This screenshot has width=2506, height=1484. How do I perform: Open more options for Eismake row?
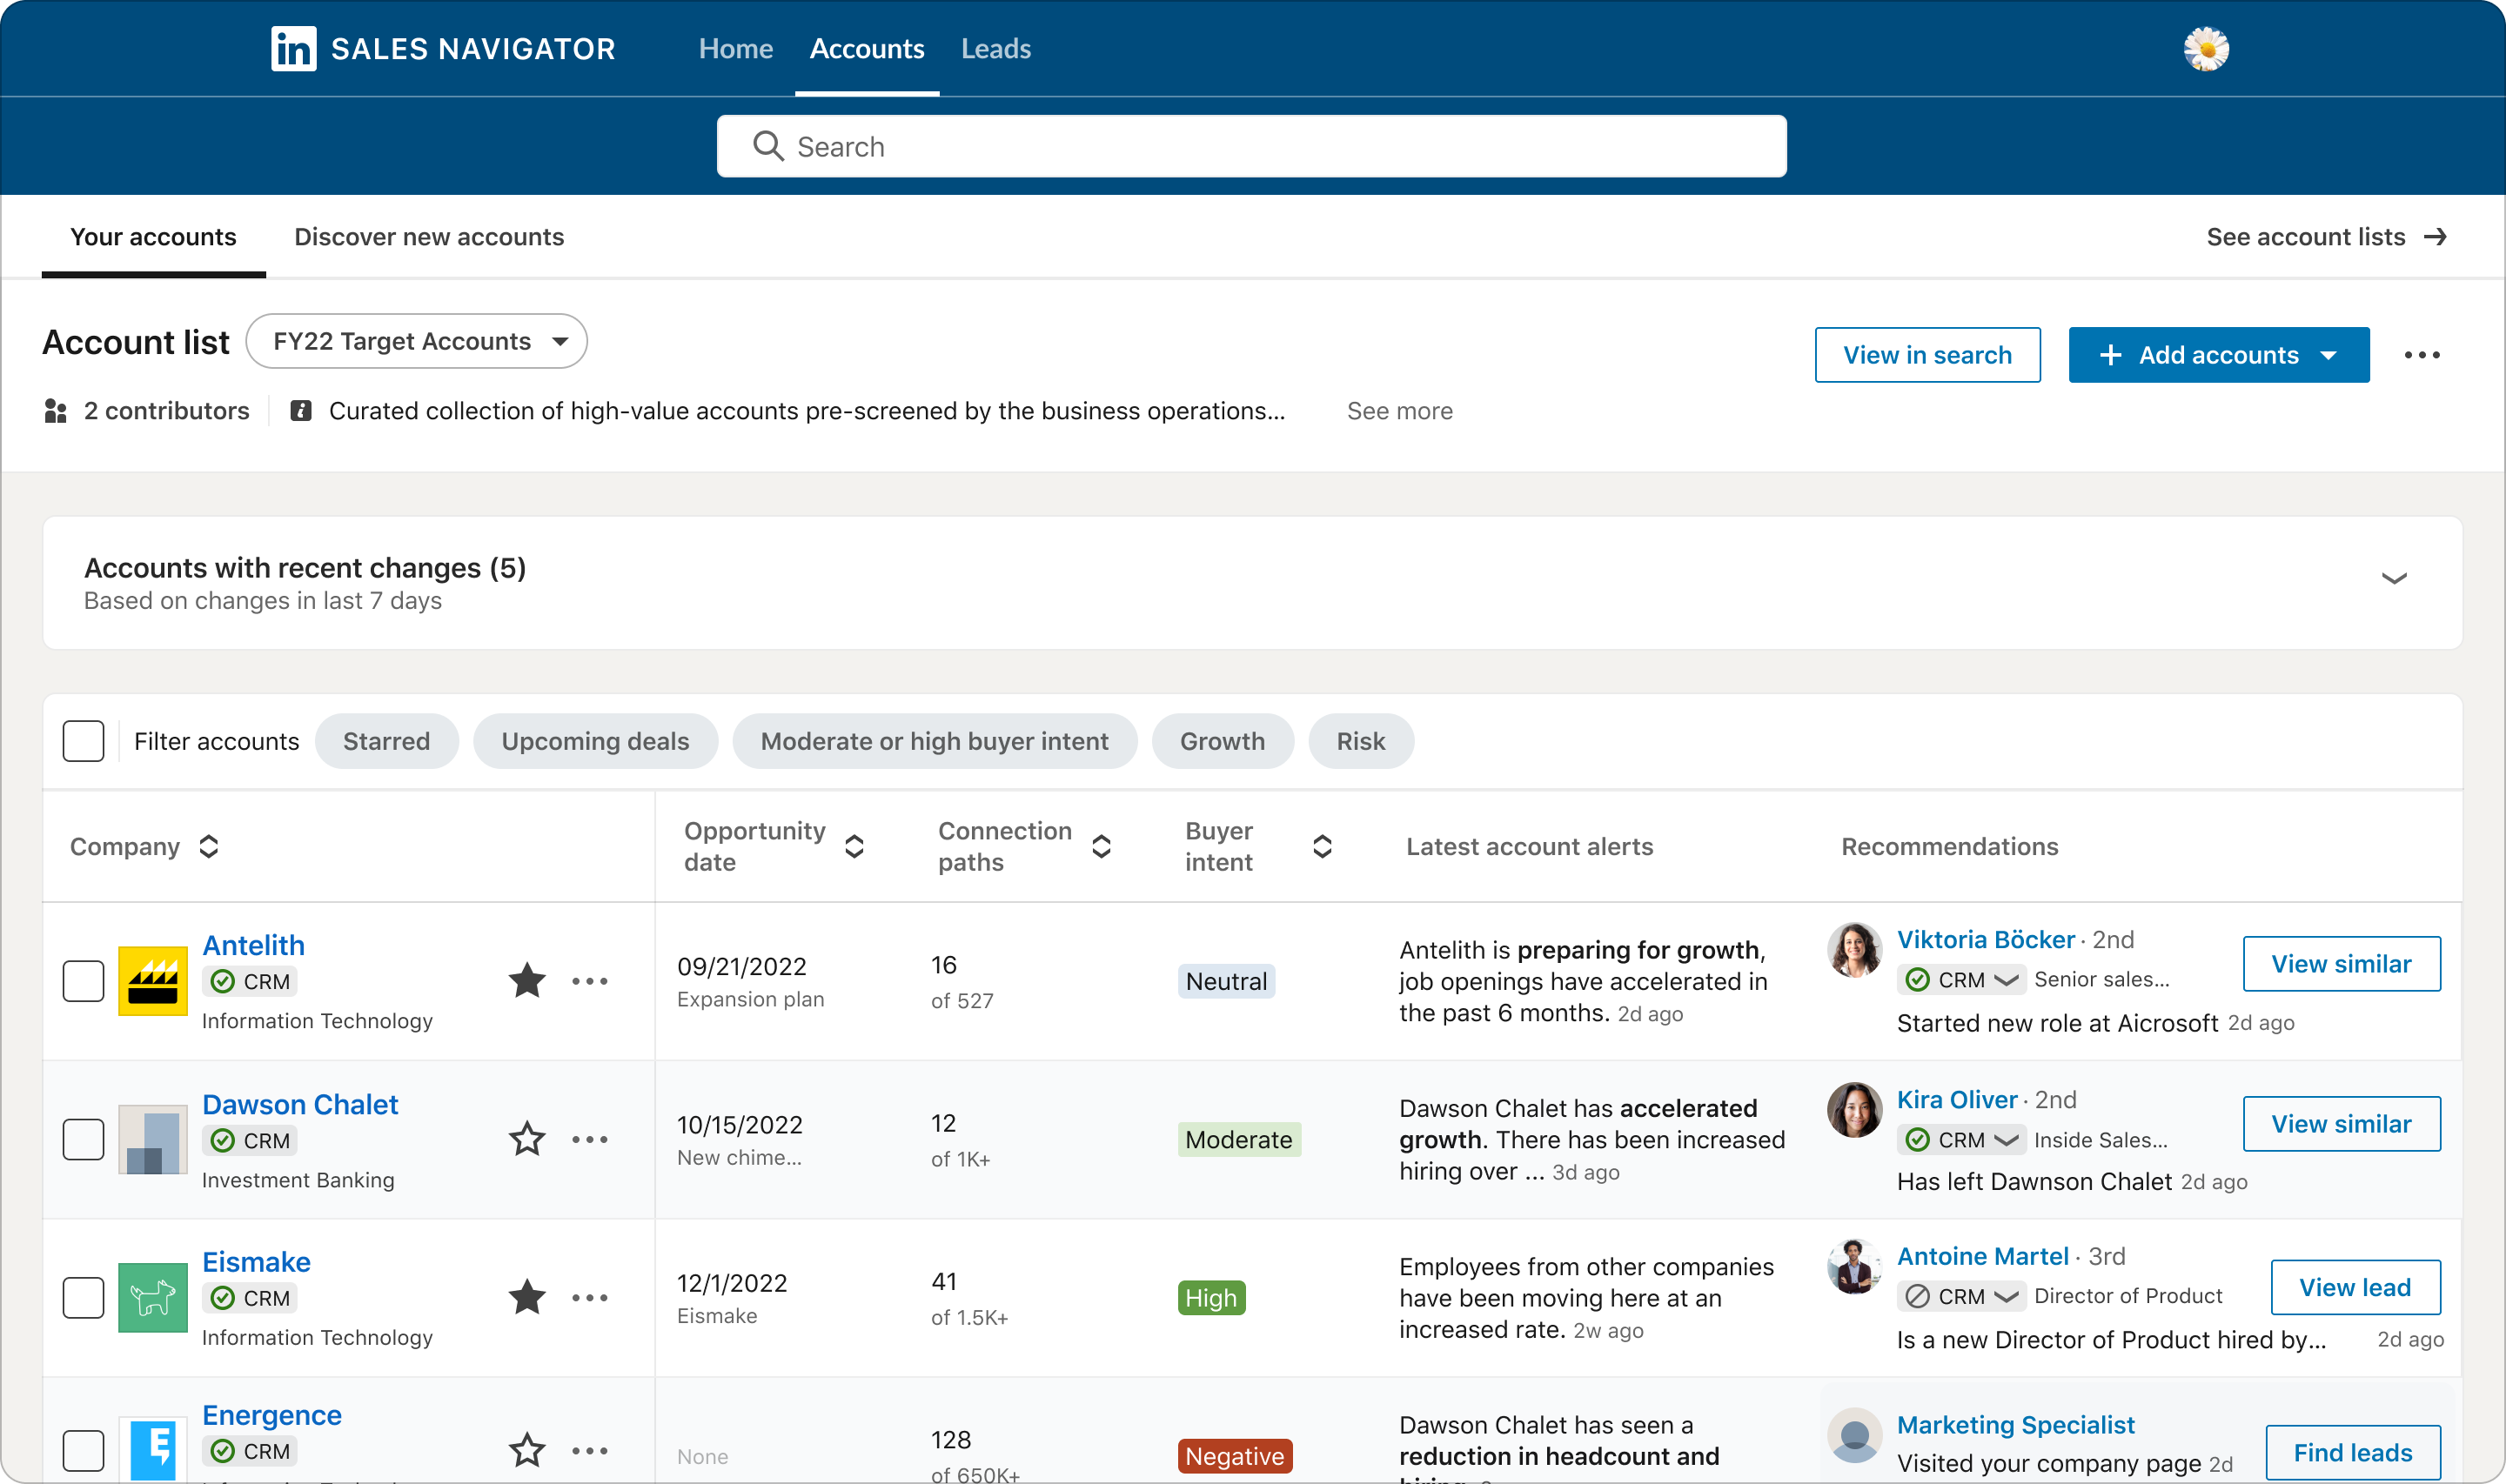pyautogui.click(x=590, y=1297)
